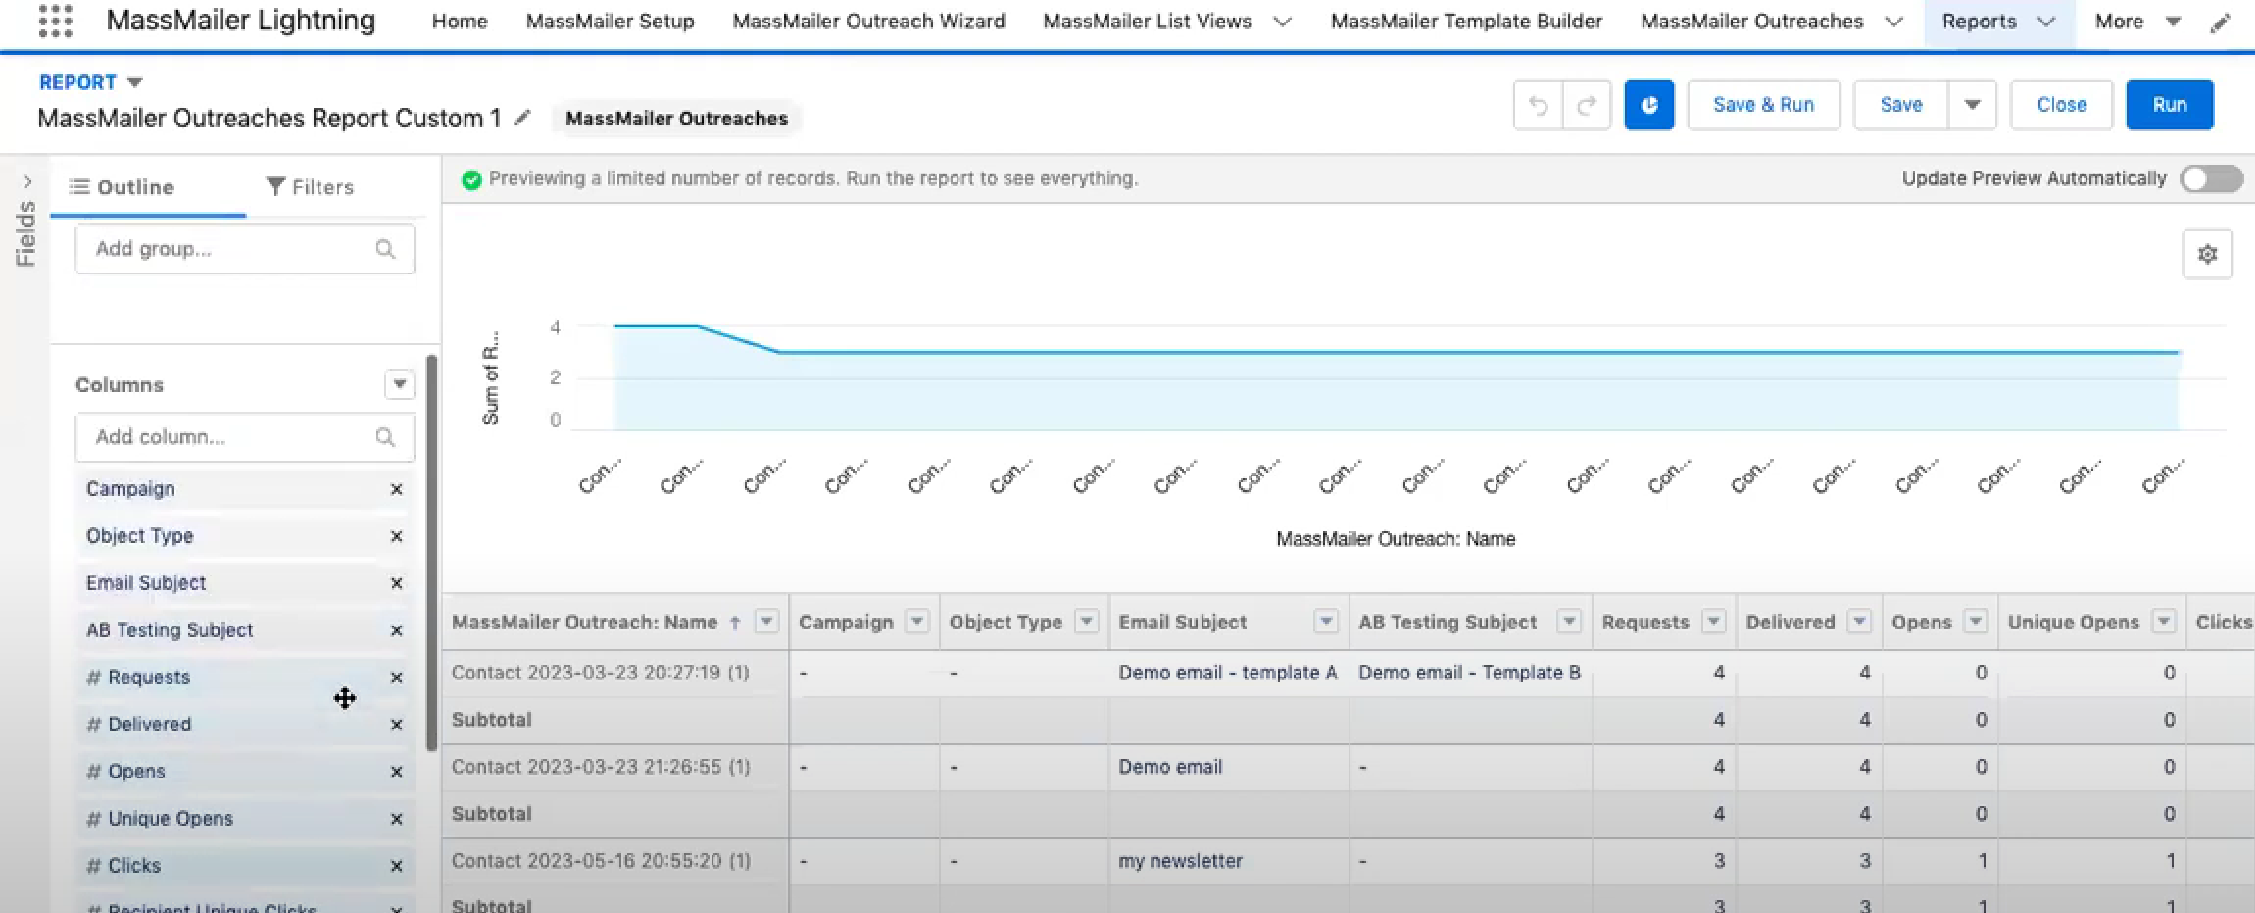Screen dimensions: 2255x913
Task: Remove the Delivered column
Action: (x=396, y=724)
